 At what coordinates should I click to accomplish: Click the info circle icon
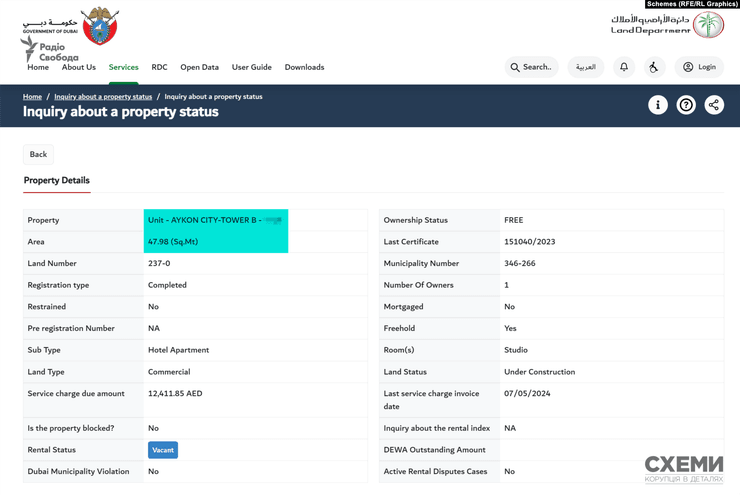(x=658, y=105)
